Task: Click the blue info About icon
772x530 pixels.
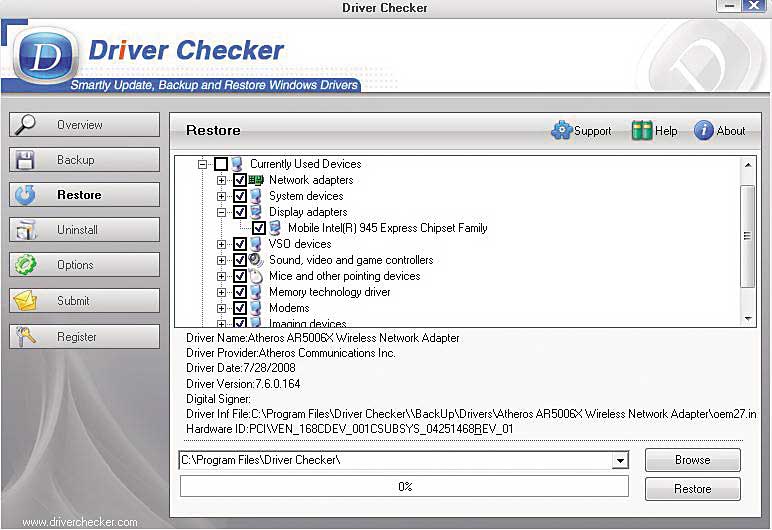Action: point(703,131)
